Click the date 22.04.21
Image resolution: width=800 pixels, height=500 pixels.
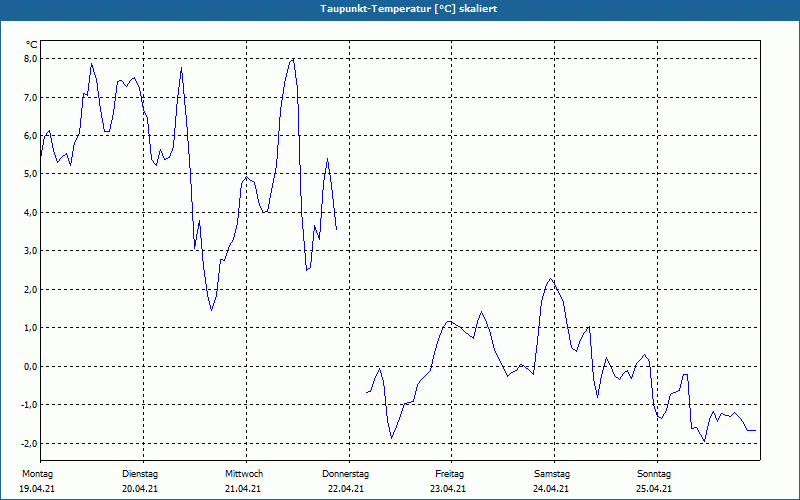pos(346,489)
